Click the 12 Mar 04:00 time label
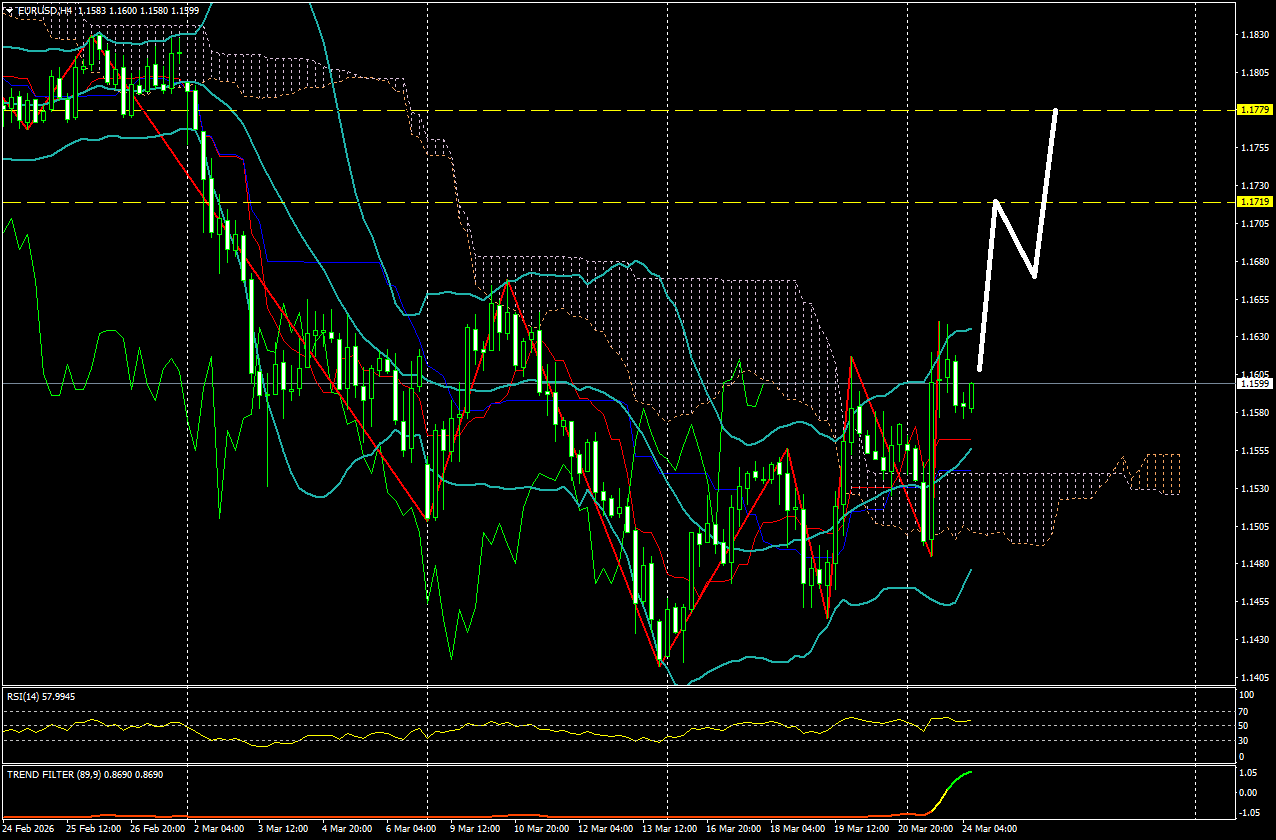 [x=606, y=829]
